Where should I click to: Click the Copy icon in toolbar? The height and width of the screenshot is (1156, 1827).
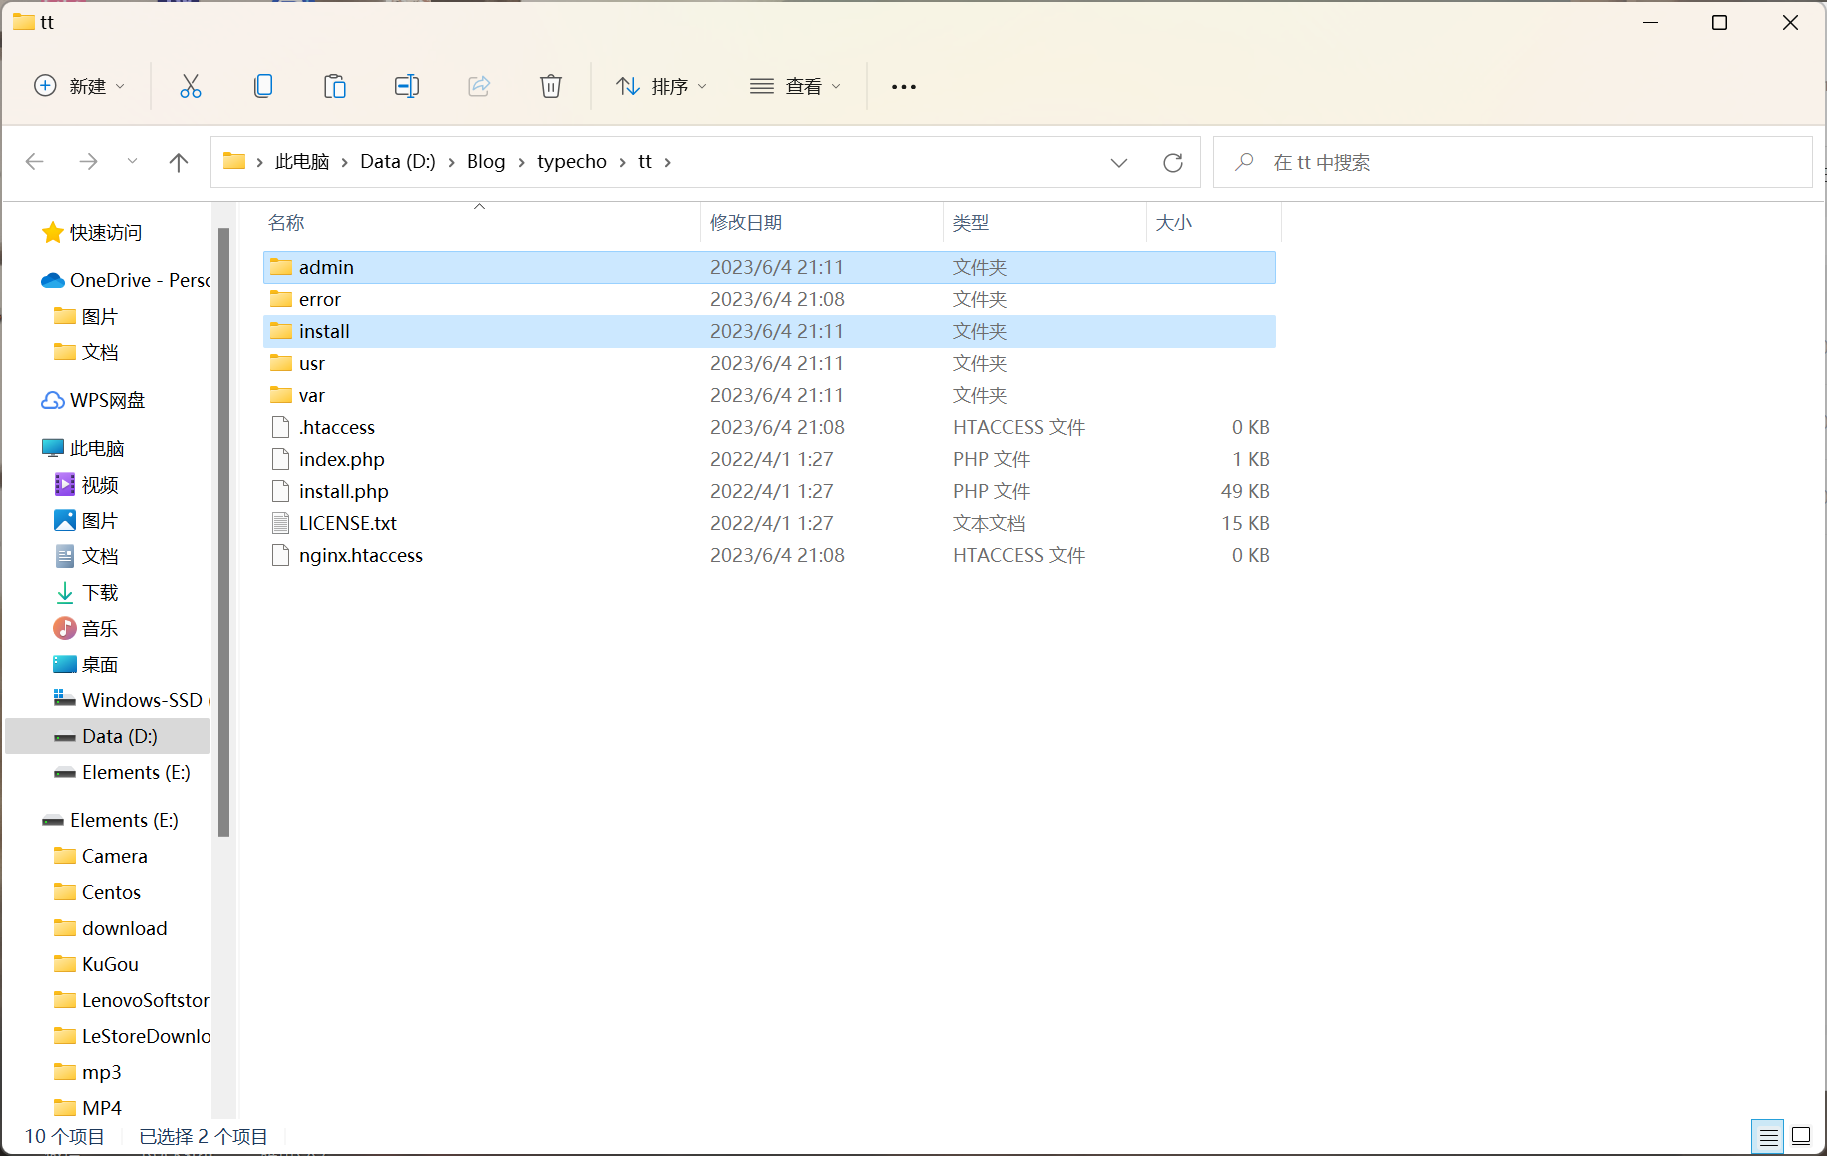(x=263, y=86)
